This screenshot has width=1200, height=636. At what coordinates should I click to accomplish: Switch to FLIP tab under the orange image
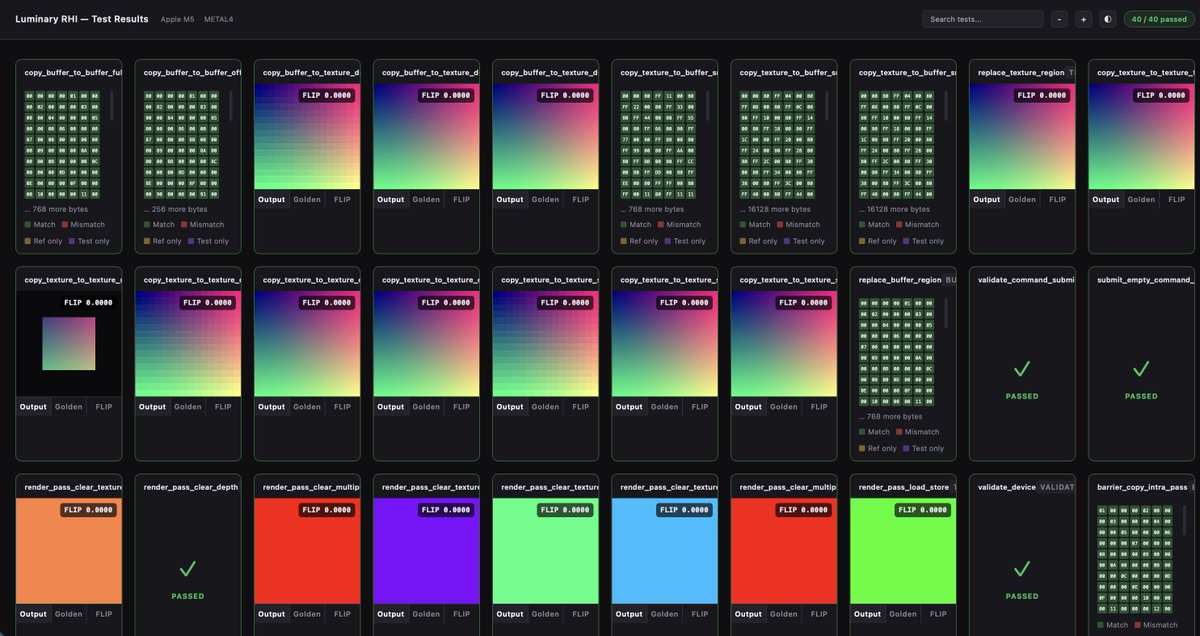click(104, 614)
